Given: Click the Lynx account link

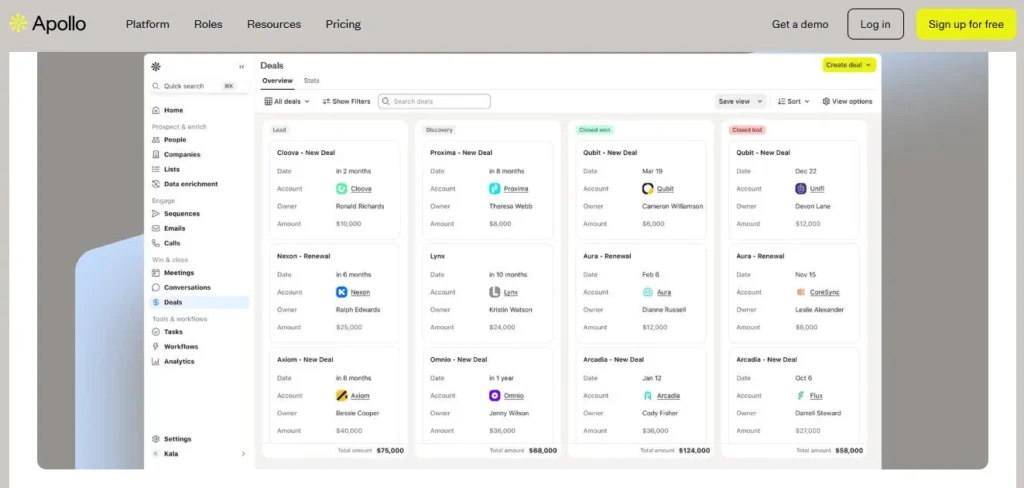Looking at the screenshot, I should point(511,292).
